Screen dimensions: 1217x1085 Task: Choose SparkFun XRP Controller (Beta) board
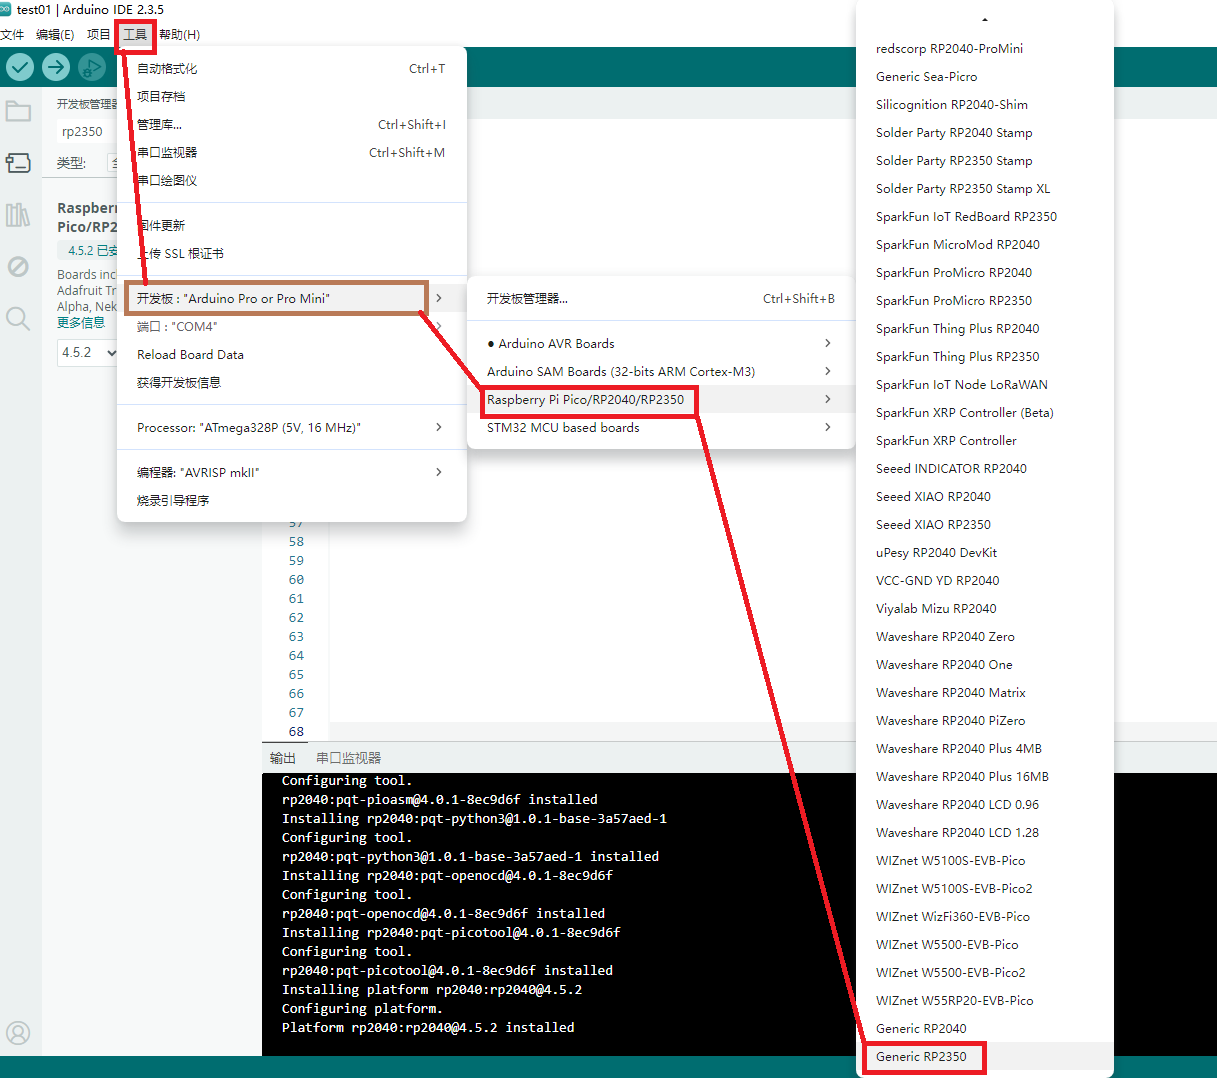pos(985,412)
